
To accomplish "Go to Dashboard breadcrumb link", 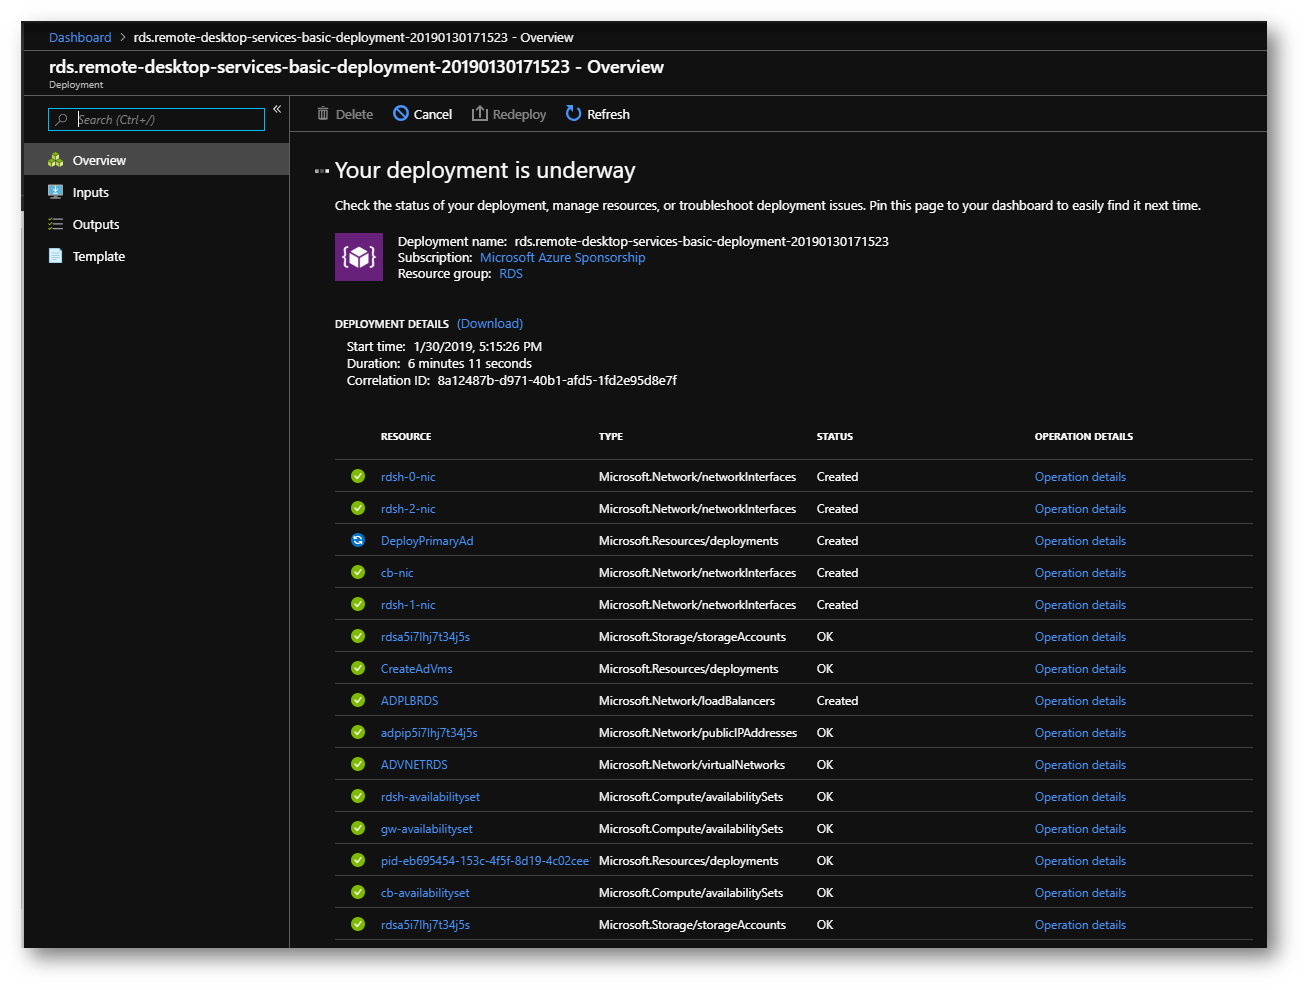I will click(80, 37).
